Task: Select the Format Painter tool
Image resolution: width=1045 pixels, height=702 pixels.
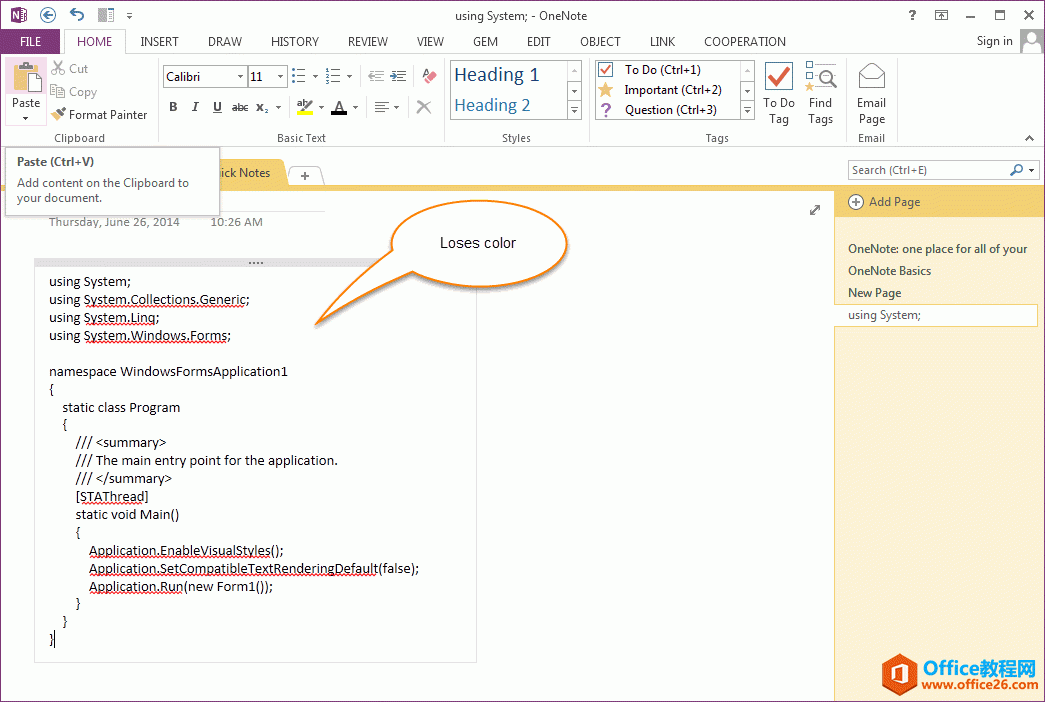Action: [99, 115]
